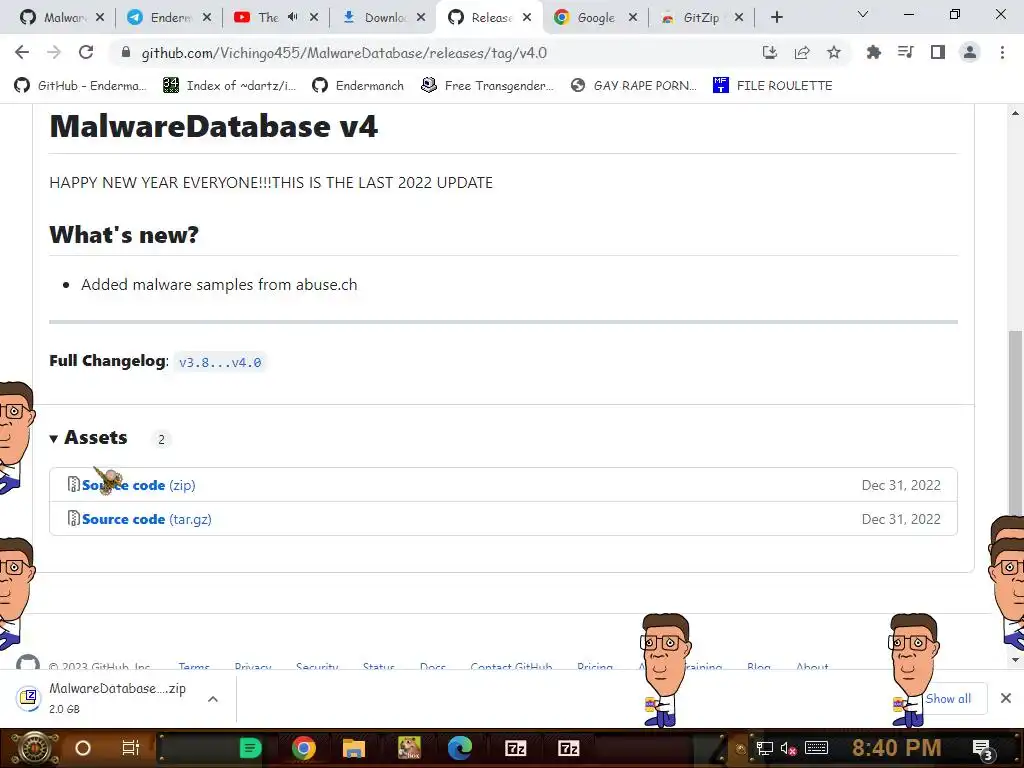Open Microsoft Edge from the taskbar
Viewport: 1024px width, 768px height.
[x=460, y=748]
